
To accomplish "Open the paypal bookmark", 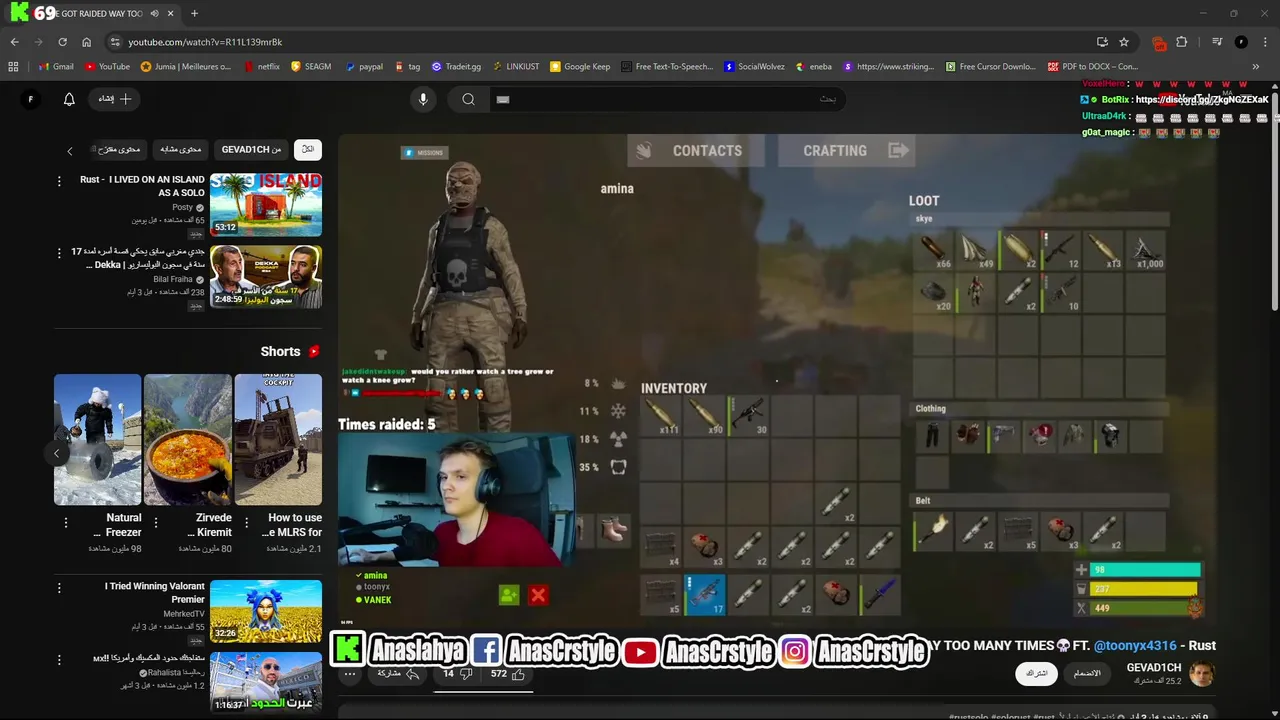I will coord(364,67).
